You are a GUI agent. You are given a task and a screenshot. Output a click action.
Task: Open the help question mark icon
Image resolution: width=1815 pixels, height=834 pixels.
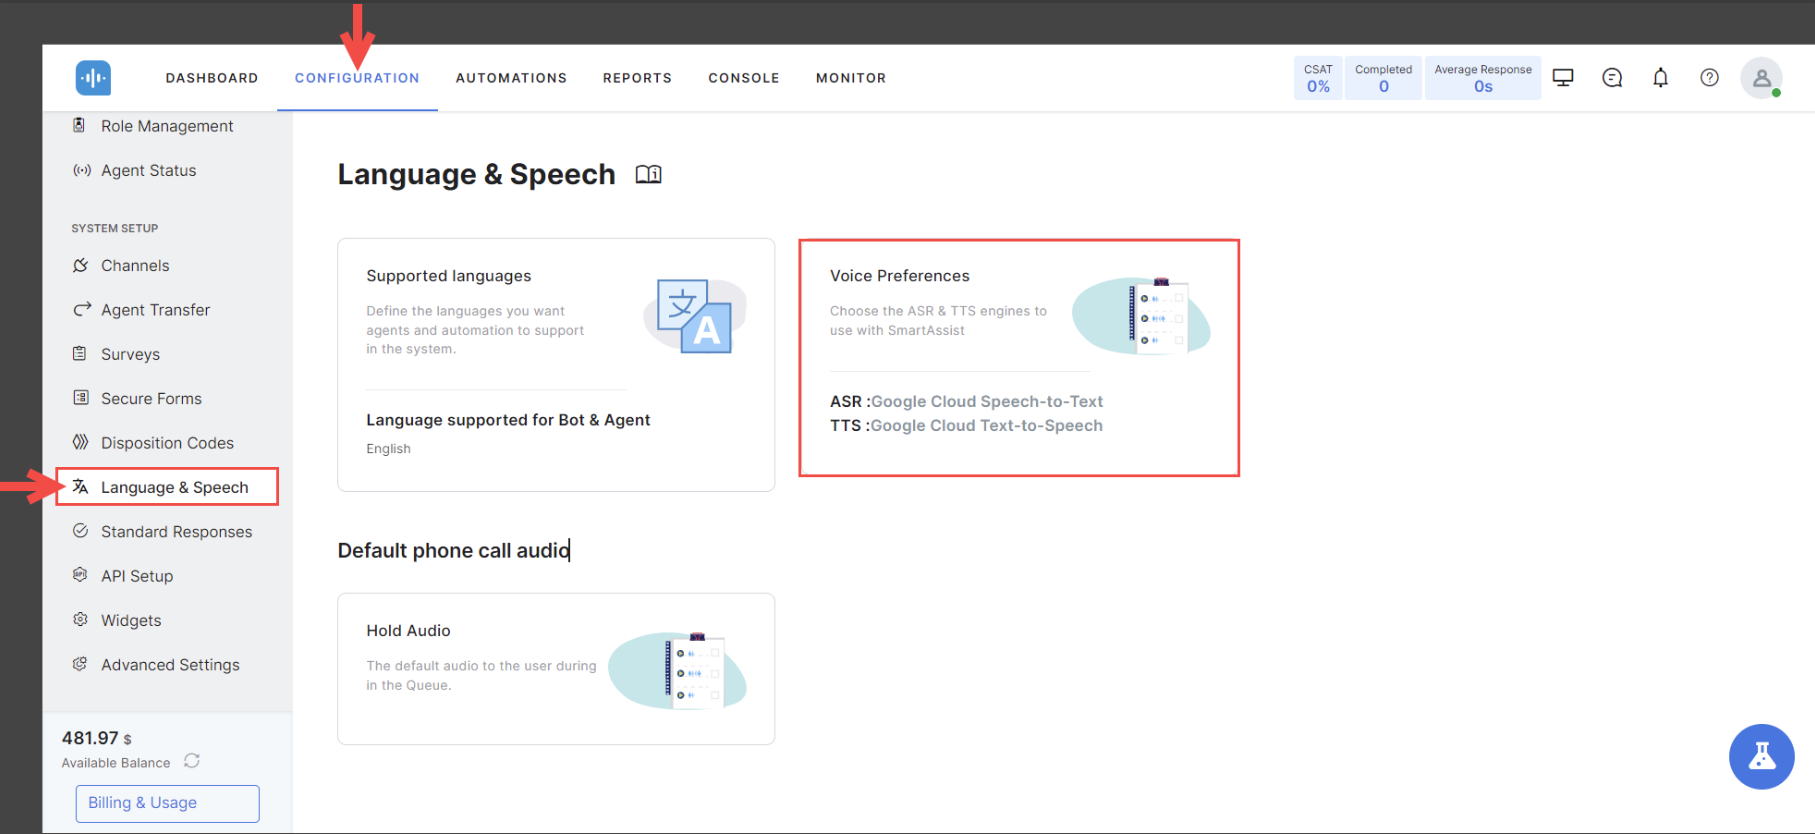point(1710,77)
